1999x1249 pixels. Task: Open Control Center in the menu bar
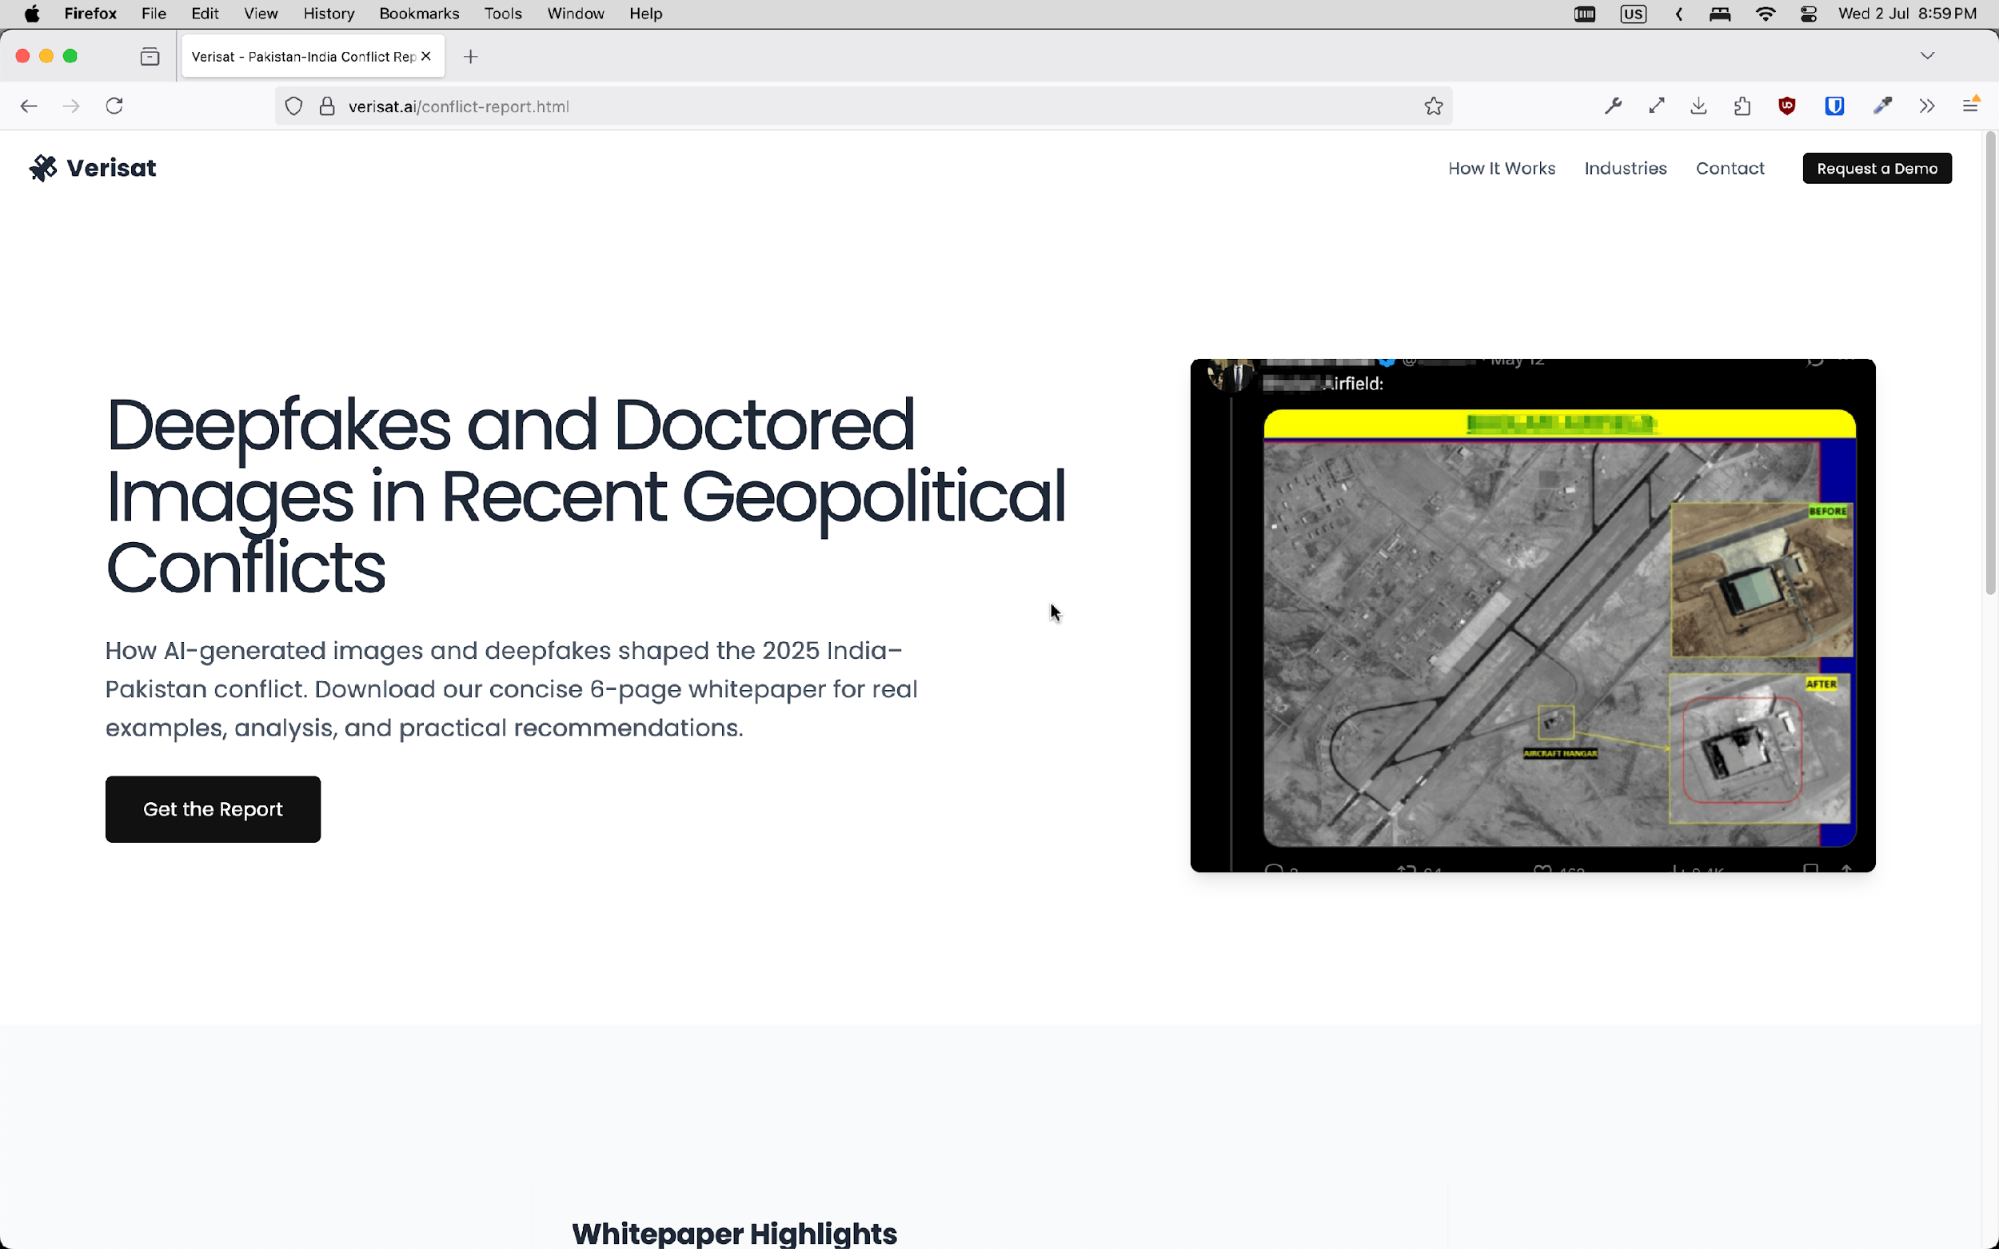click(1809, 14)
